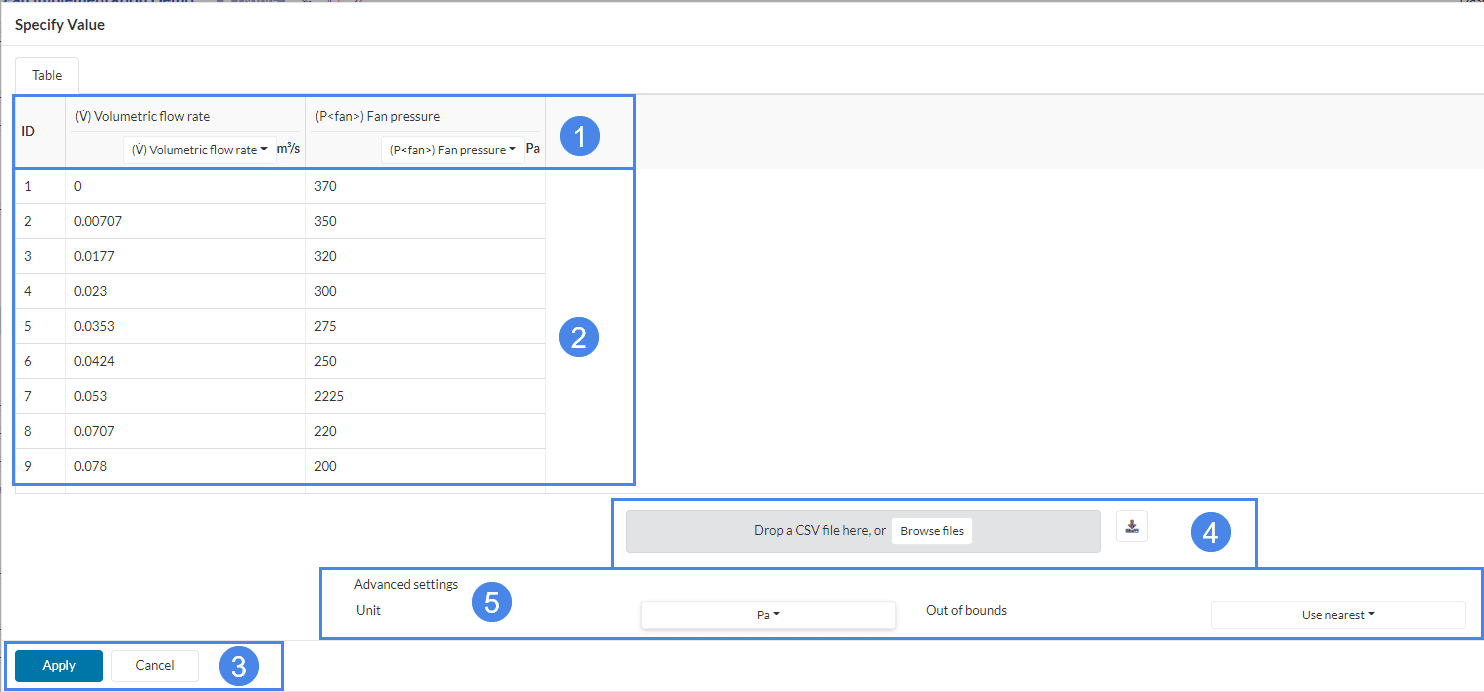Click the flow rate cell with 0.00707

(185, 221)
